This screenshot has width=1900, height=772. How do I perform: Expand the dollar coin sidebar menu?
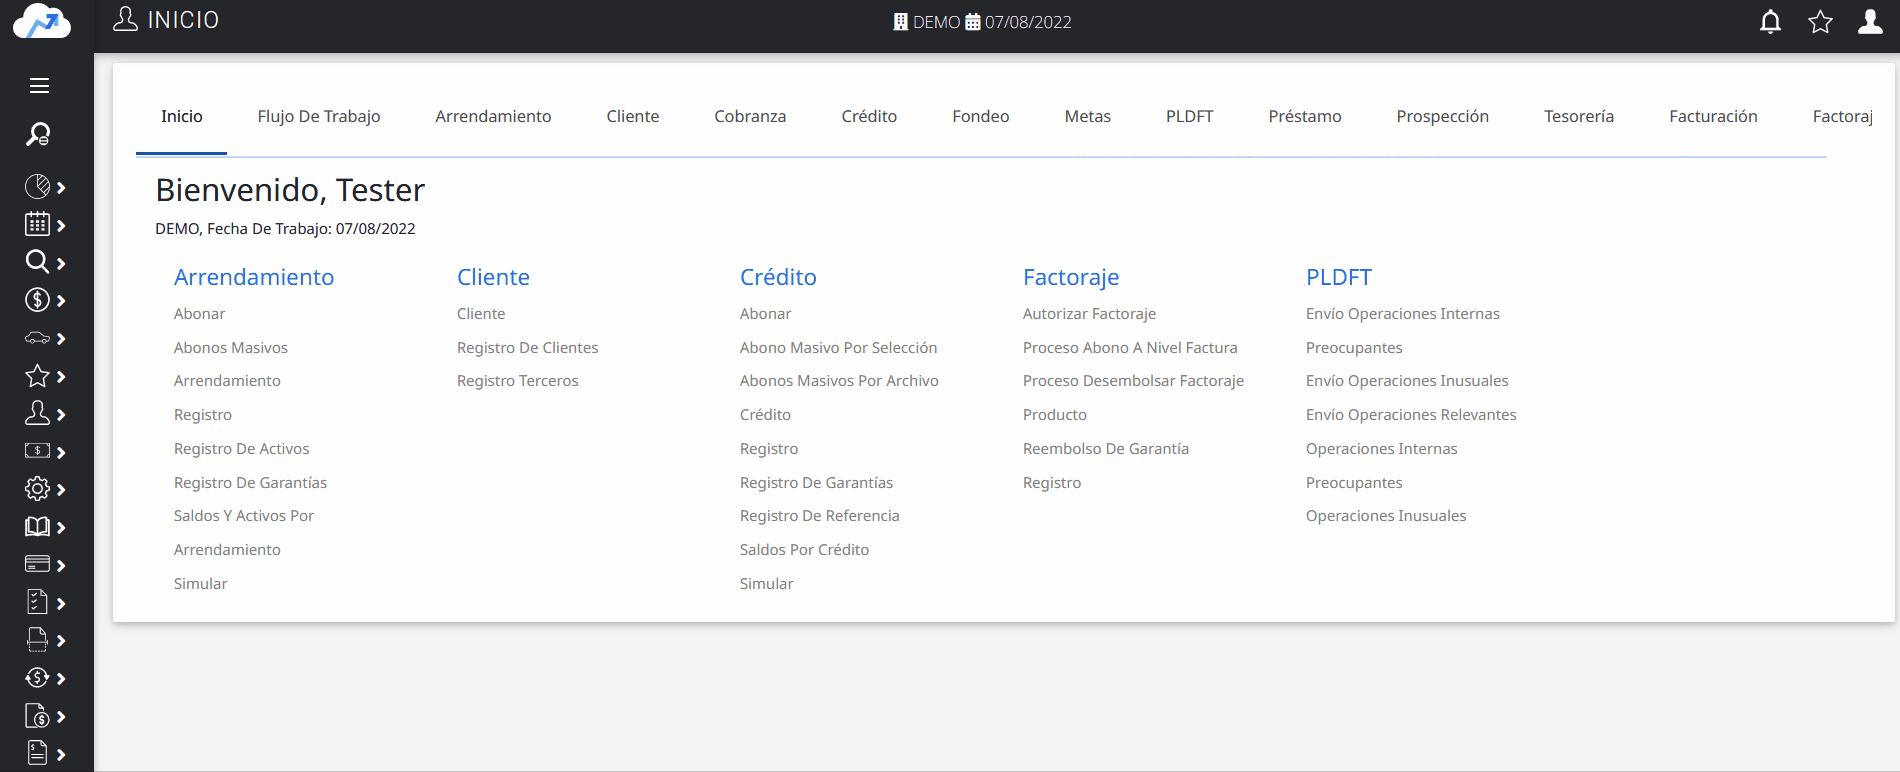(x=45, y=301)
